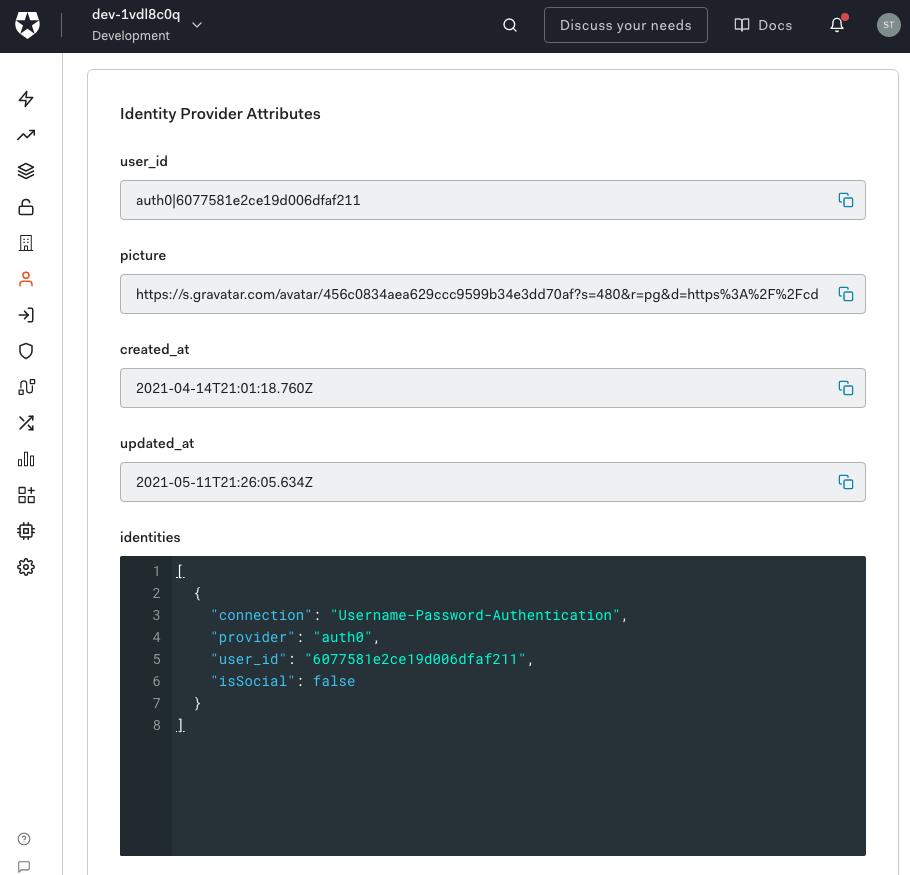
Task: Select the Authentication sign-in icon
Action: 25,314
